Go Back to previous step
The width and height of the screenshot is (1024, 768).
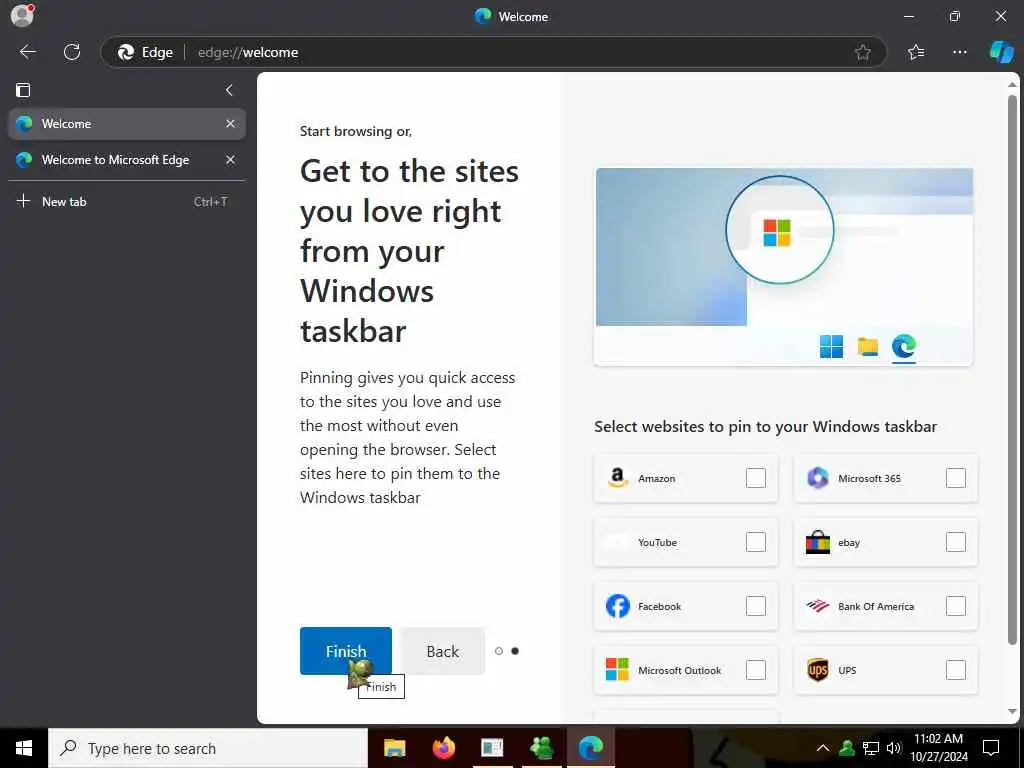(x=443, y=651)
